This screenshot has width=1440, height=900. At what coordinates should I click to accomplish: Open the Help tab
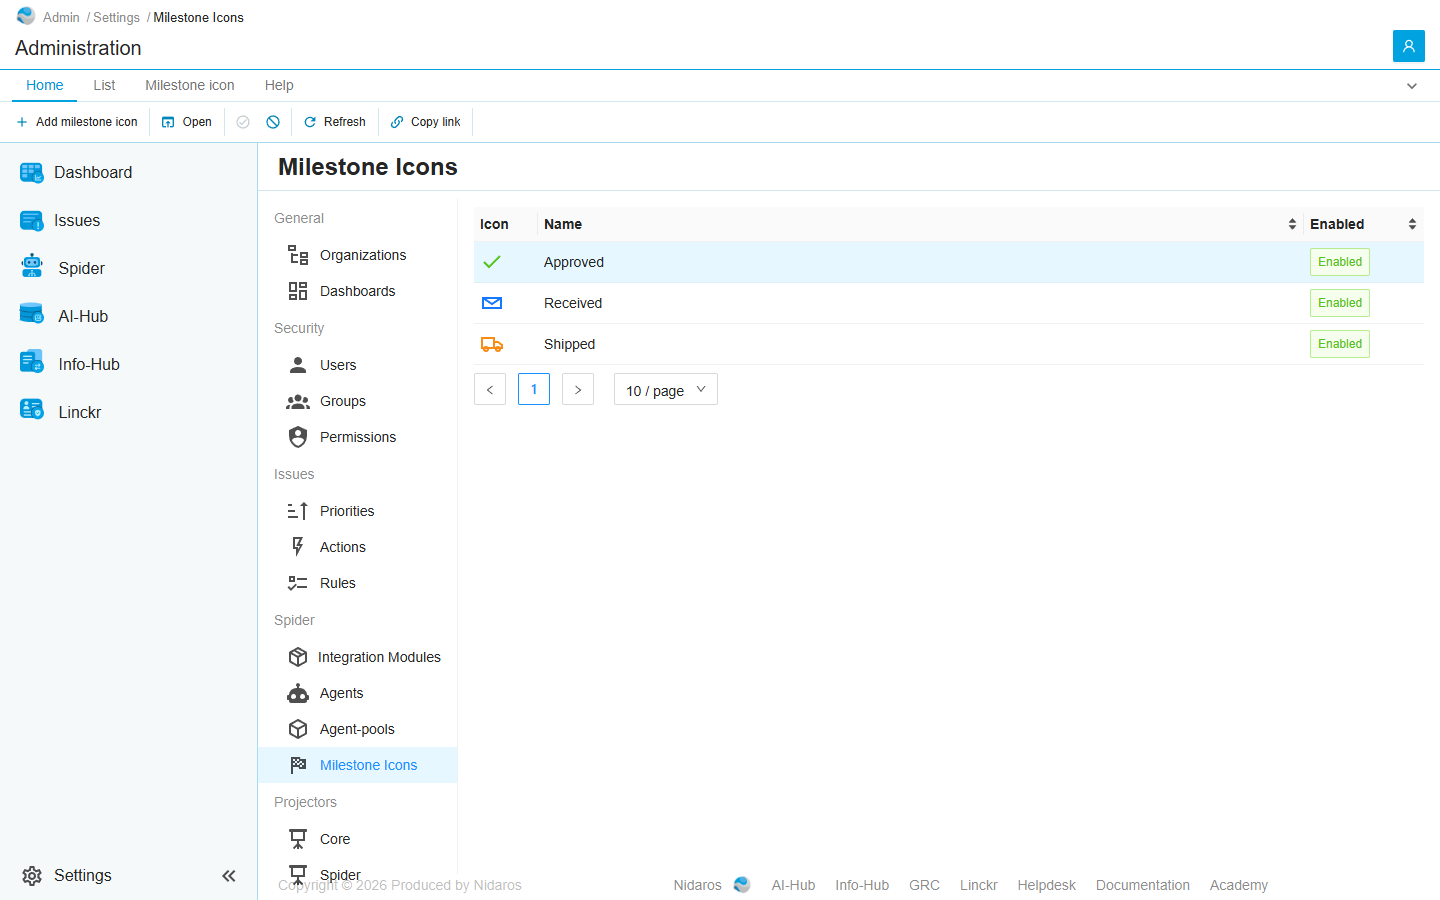(x=279, y=85)
